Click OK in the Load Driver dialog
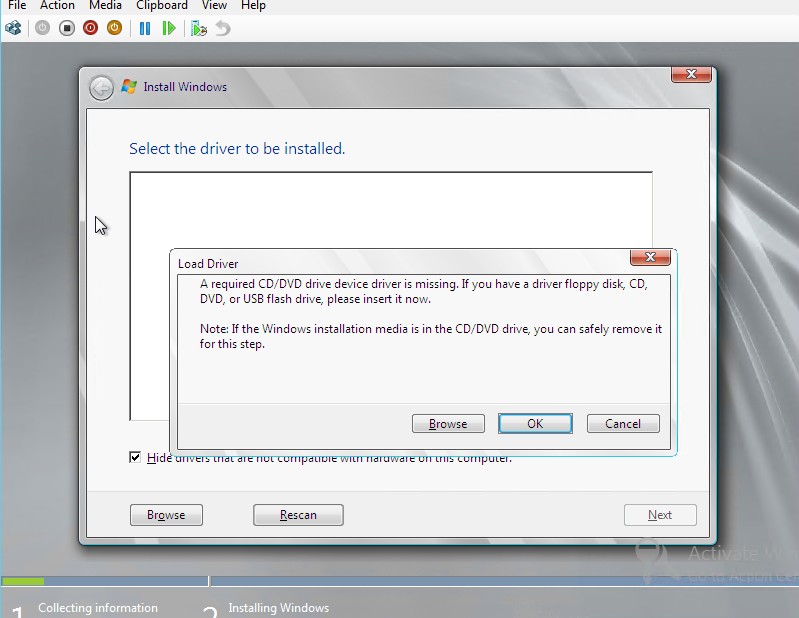This screenshot has height=618, width=799. (535, 423)
